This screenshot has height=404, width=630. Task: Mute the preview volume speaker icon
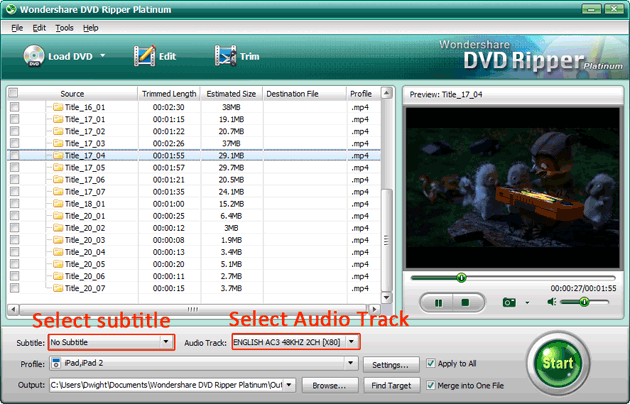coord(552,301)
